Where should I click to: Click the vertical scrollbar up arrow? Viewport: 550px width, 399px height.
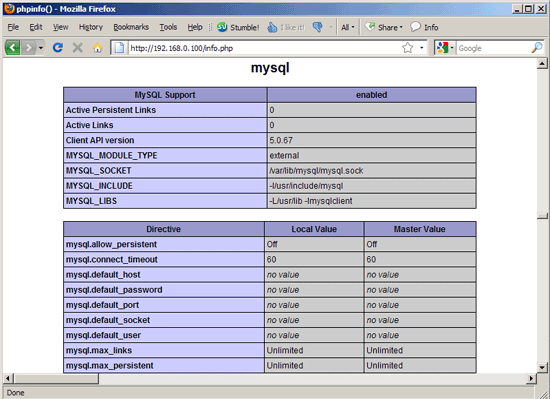click(542, 64)
